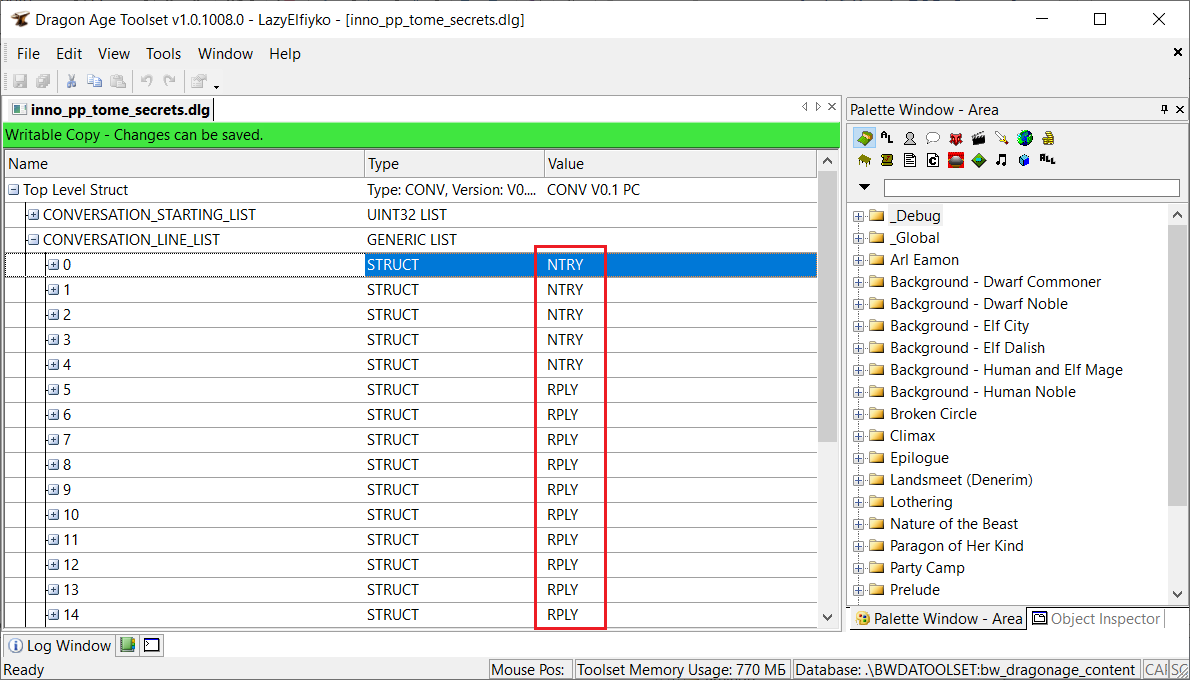Click the palette search input field
The height and width of the screenshot is (680, 1190).
(1031, 187)
